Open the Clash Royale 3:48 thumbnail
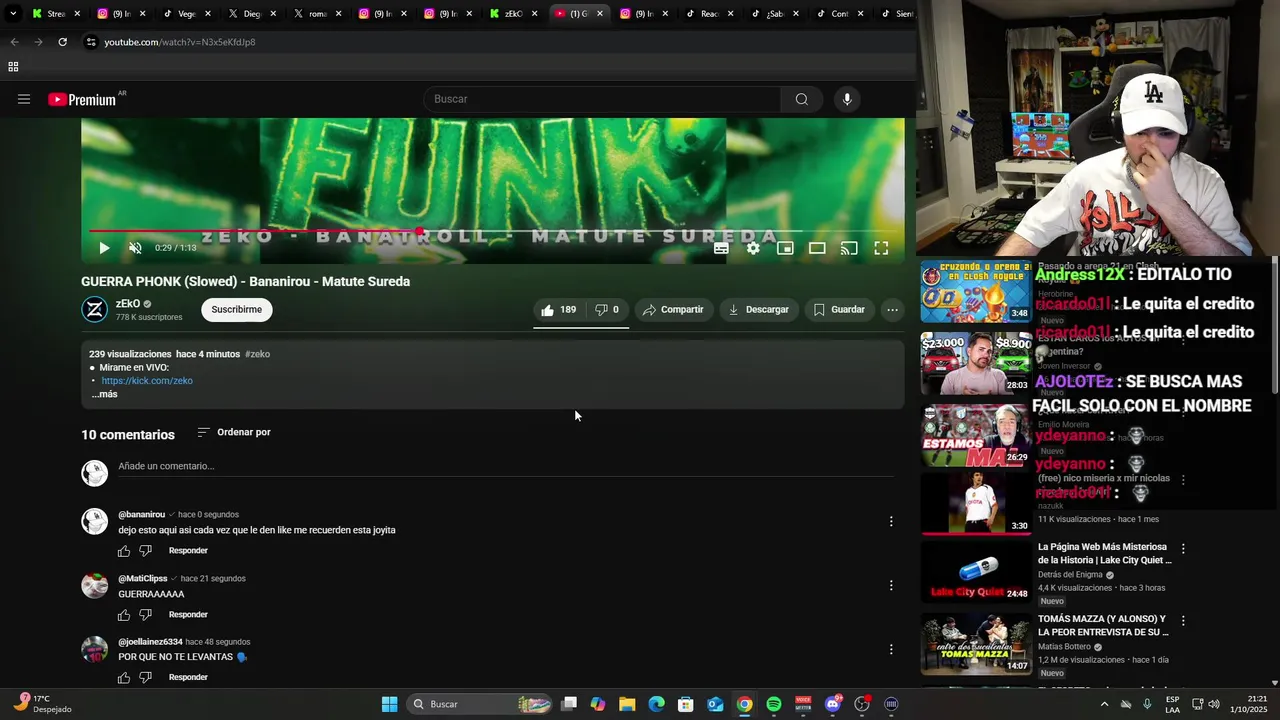The image size is (1280, 720). point(975,291)
